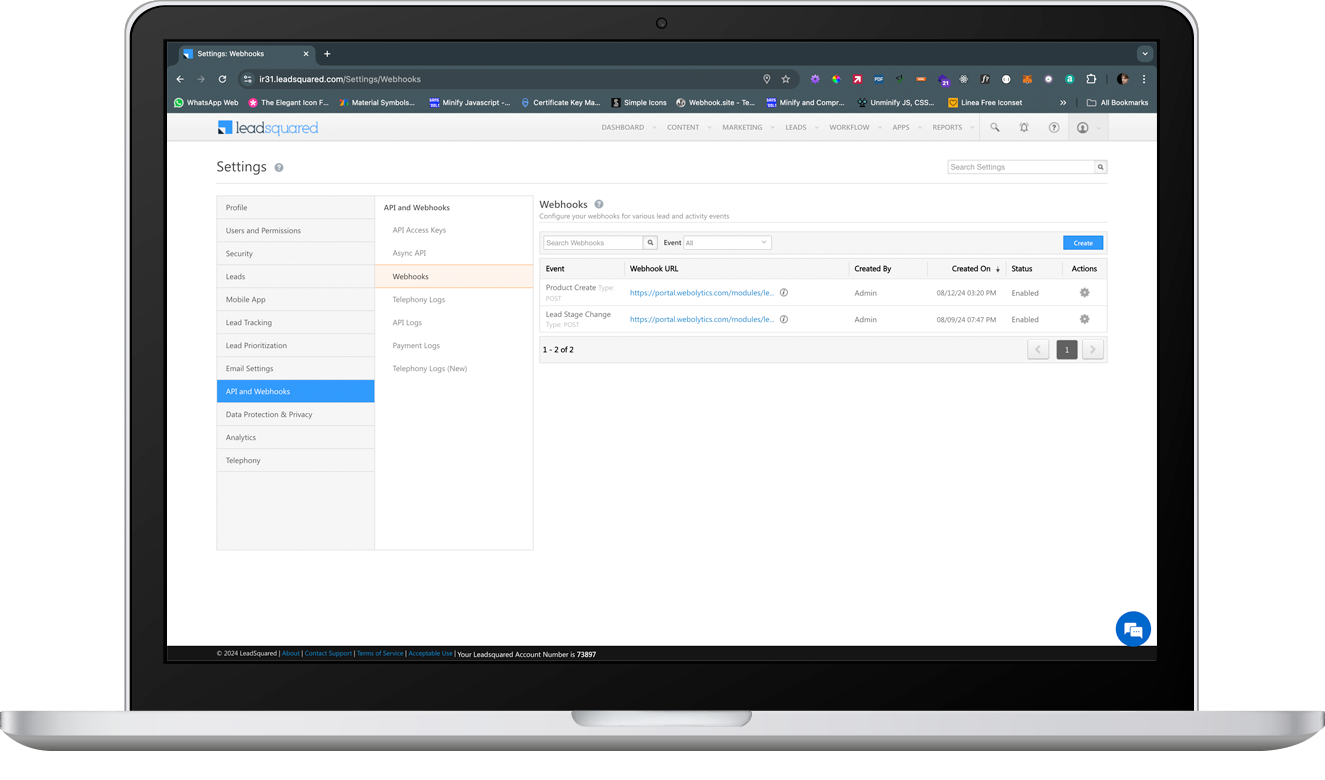Click the browser back arrow
1325x780 pixels.
click(180, 78)
